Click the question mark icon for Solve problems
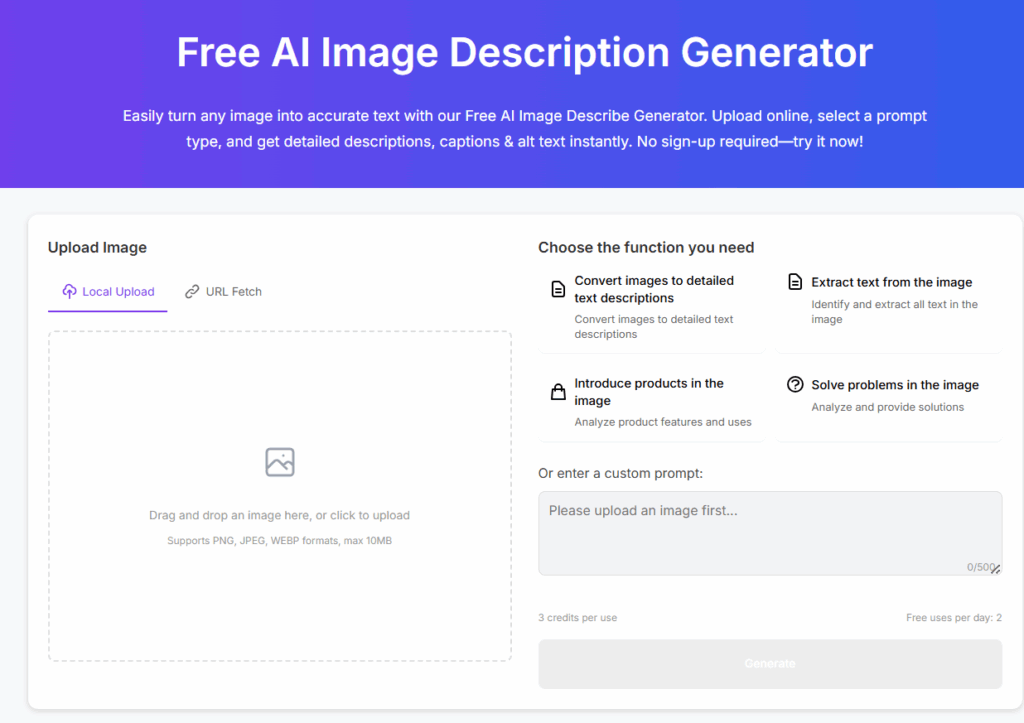Viewport: 1024px width, 723px height. tap(795, 385)
